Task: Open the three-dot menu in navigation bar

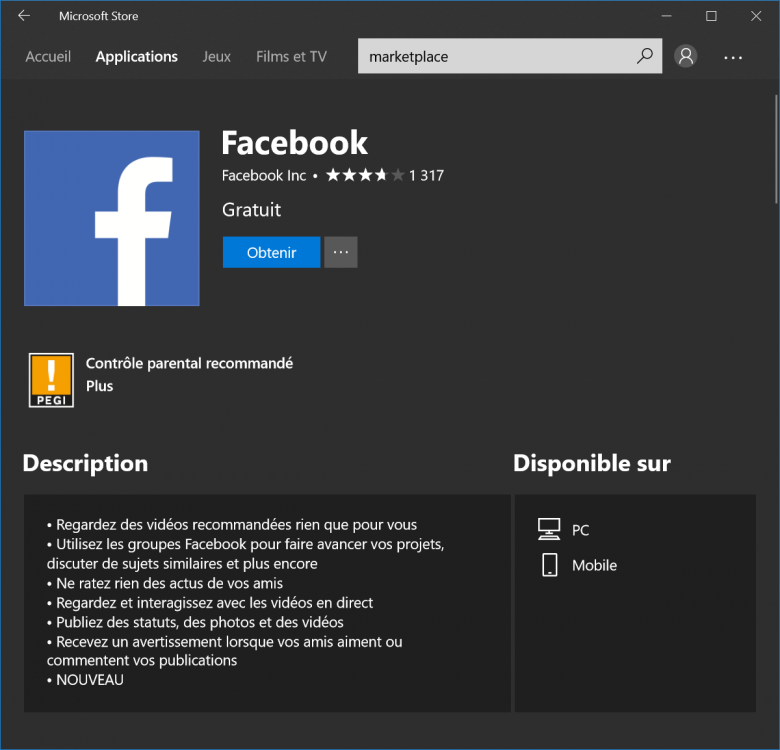Action: pyautogui.click(x=733, y=58)
